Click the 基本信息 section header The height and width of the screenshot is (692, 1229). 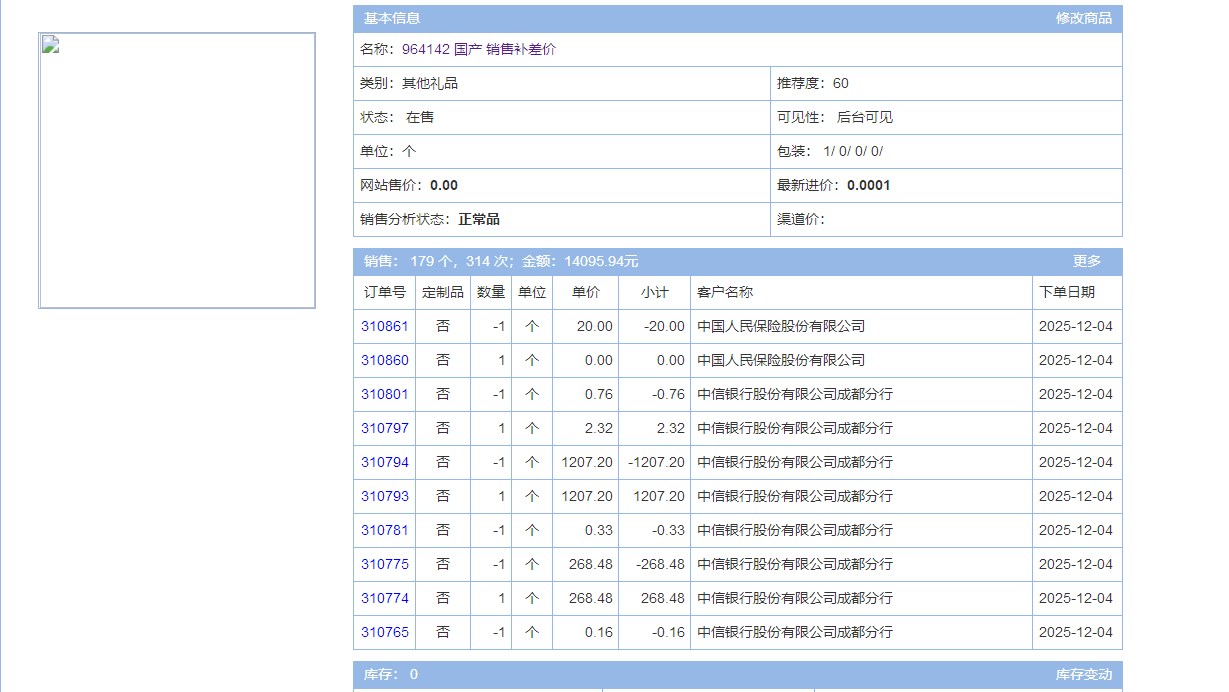pyautogui.click(x=392, y=18)
